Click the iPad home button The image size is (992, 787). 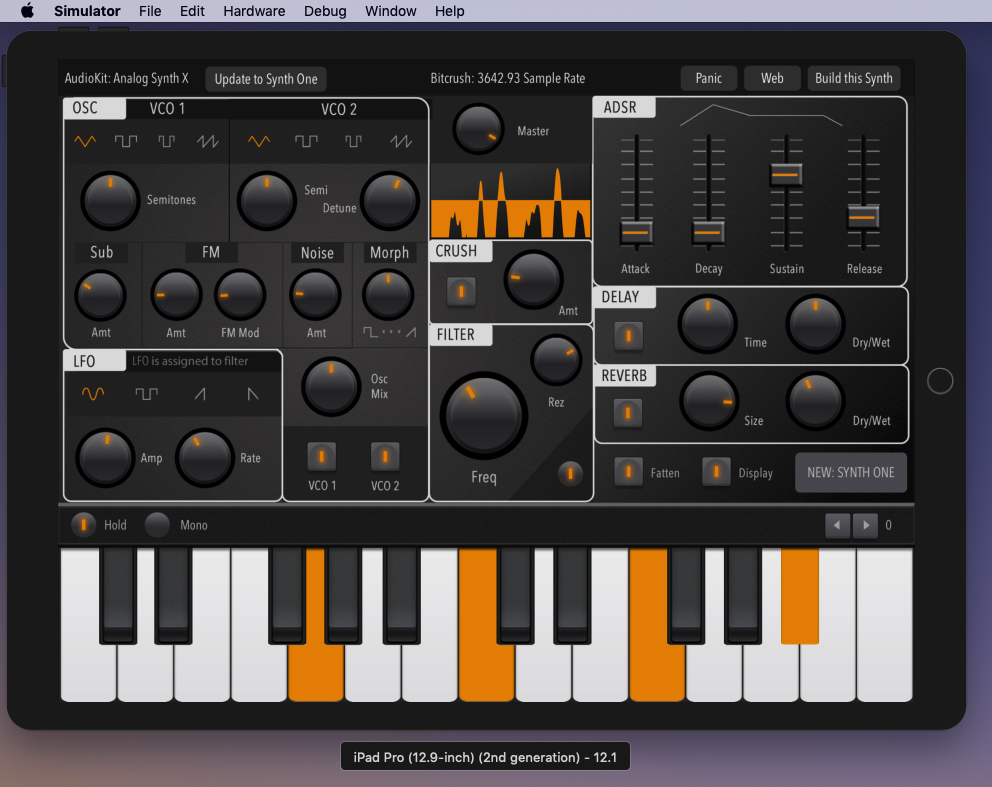coord(939,381)
